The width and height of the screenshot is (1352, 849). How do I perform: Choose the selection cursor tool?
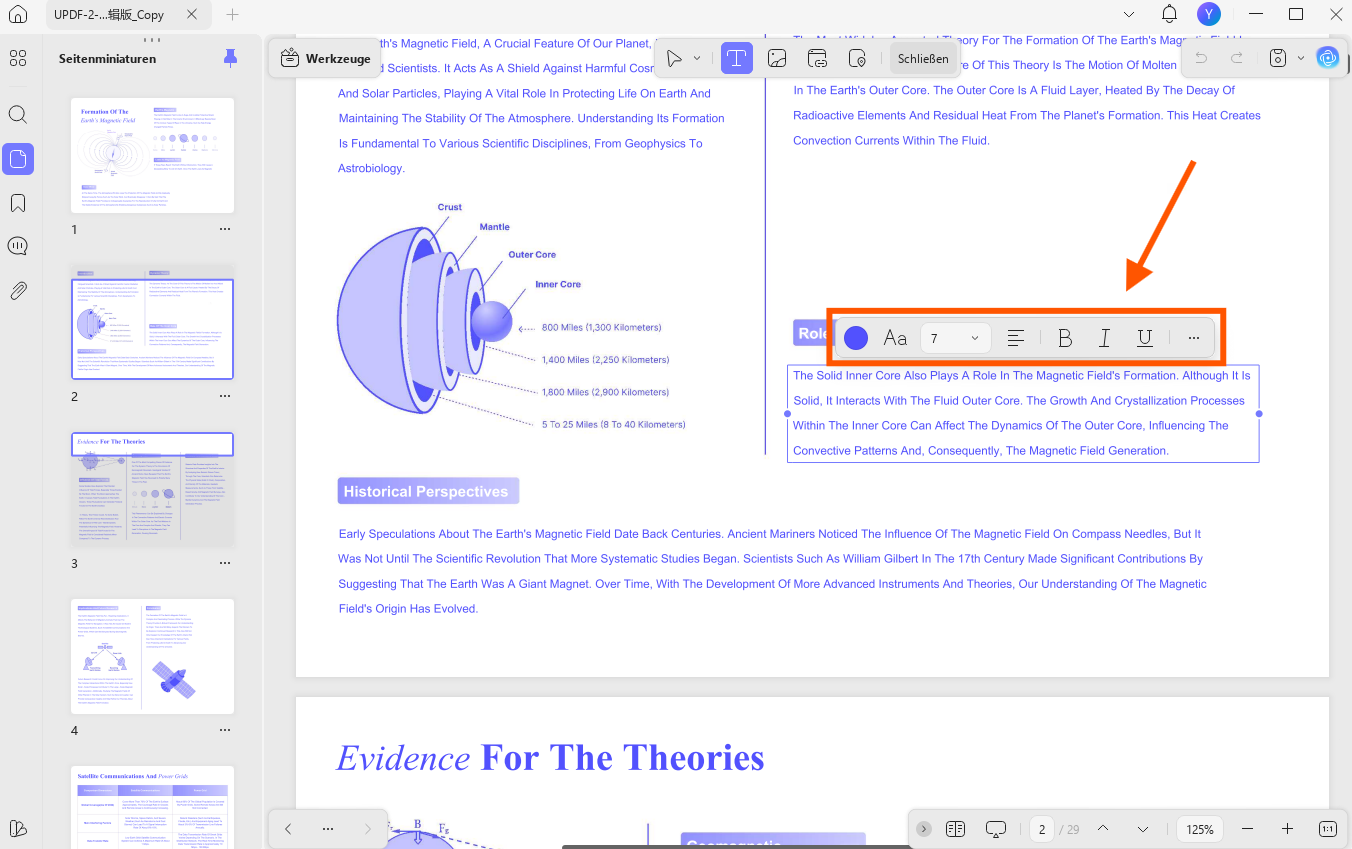675,59
